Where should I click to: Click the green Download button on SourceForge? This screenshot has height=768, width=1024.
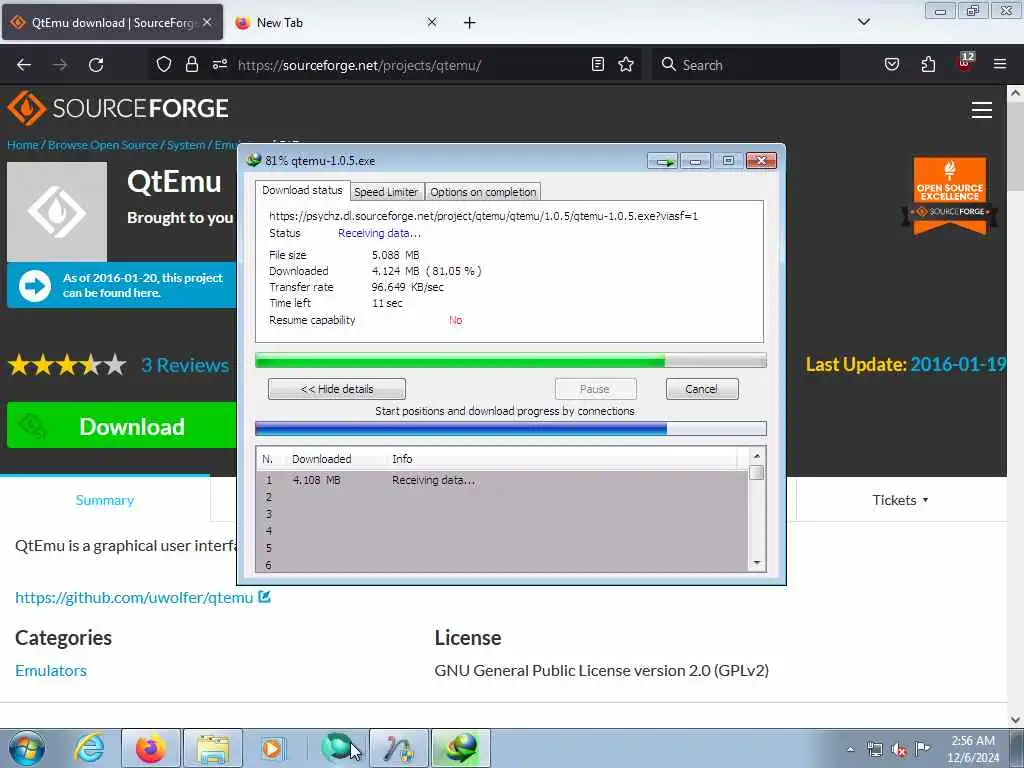pyautogui.click(x=121, y=426)
